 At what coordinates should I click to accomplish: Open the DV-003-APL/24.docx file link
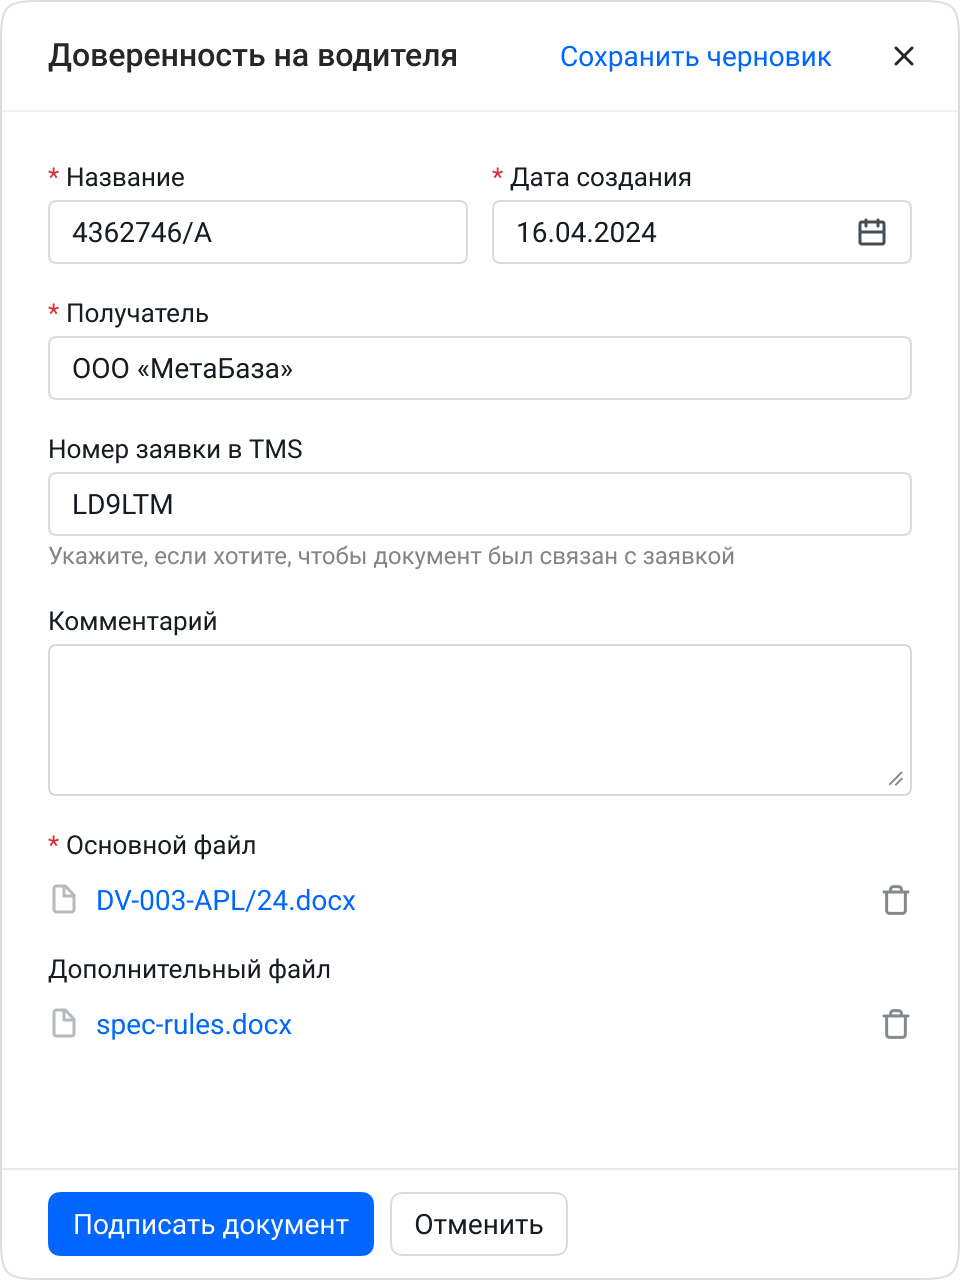(x=225, y=900)
